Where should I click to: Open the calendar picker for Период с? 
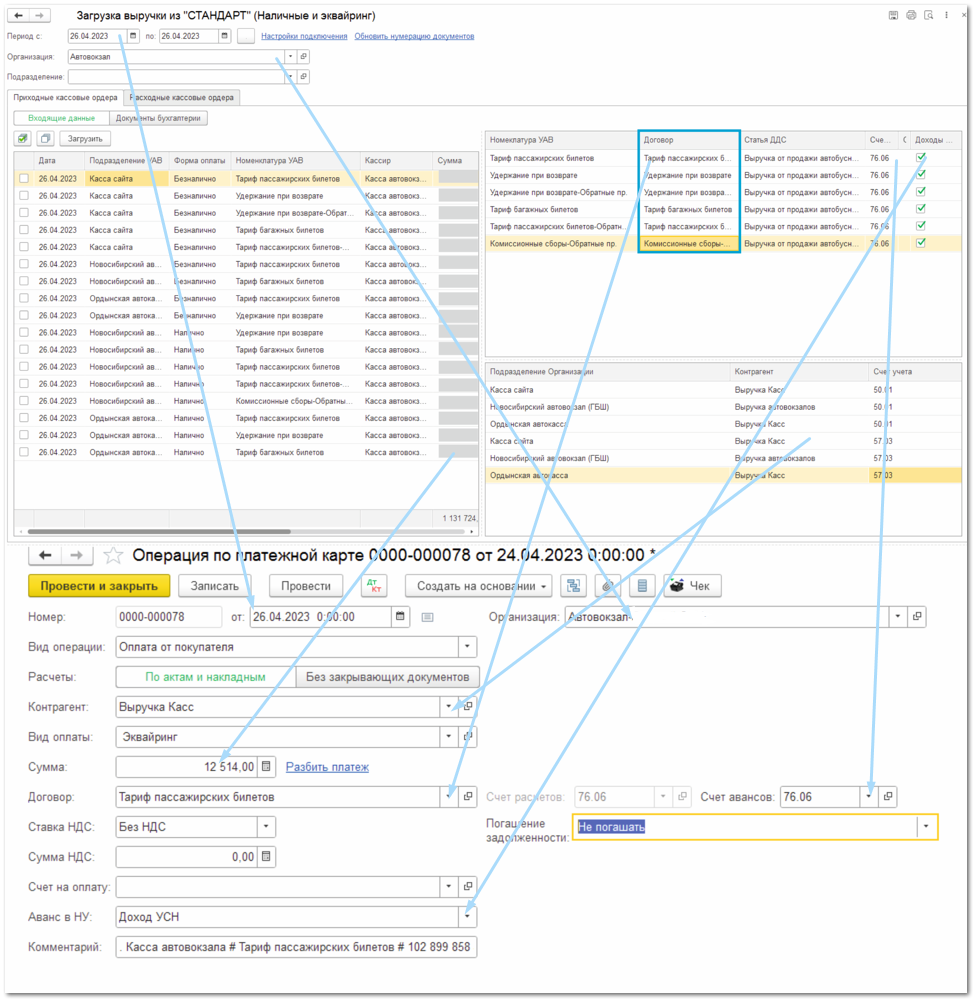point(133,36)
